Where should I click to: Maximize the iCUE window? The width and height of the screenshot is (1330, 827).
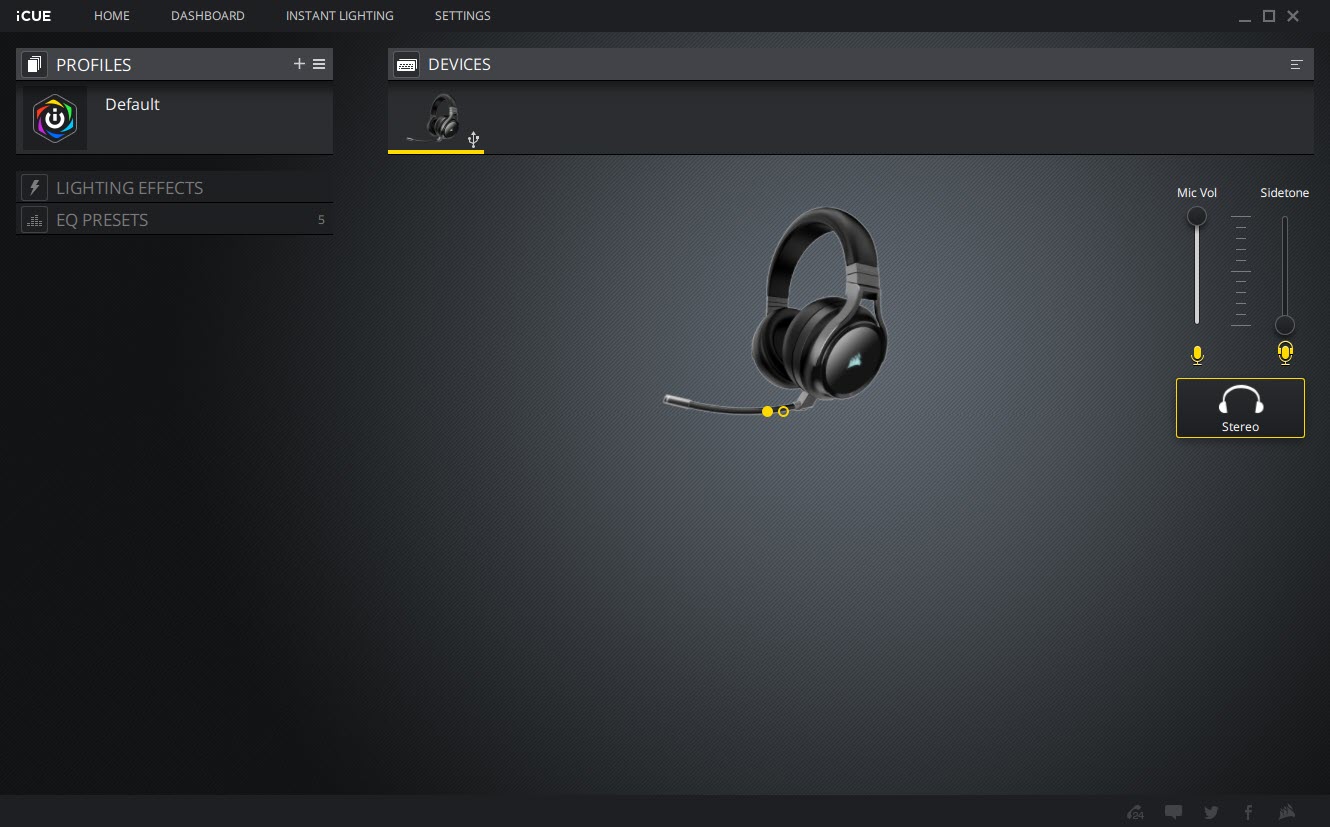[1269, 16]
